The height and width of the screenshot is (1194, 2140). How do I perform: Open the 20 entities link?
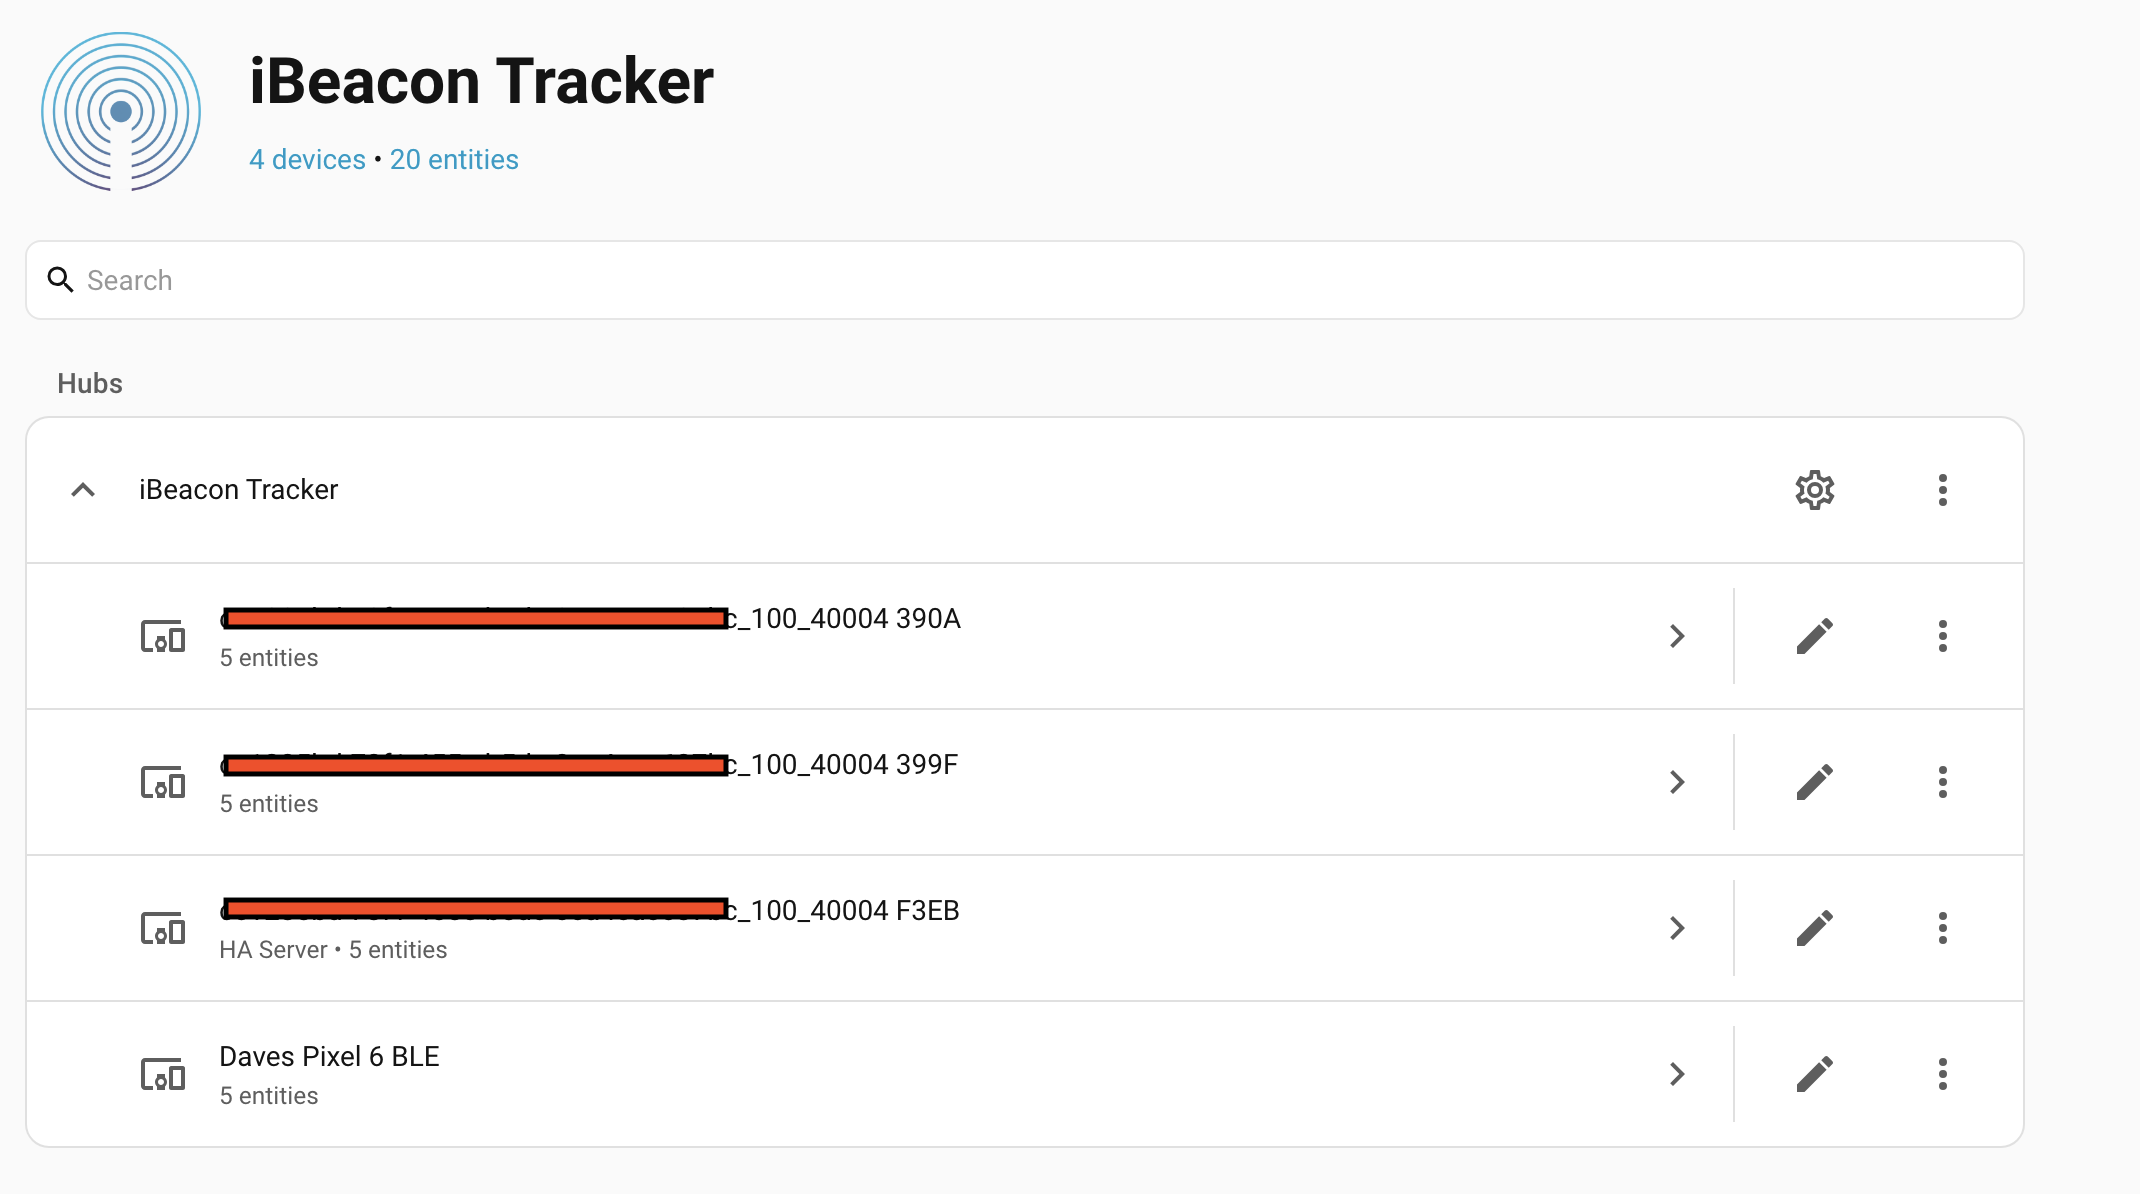(454, 160)
